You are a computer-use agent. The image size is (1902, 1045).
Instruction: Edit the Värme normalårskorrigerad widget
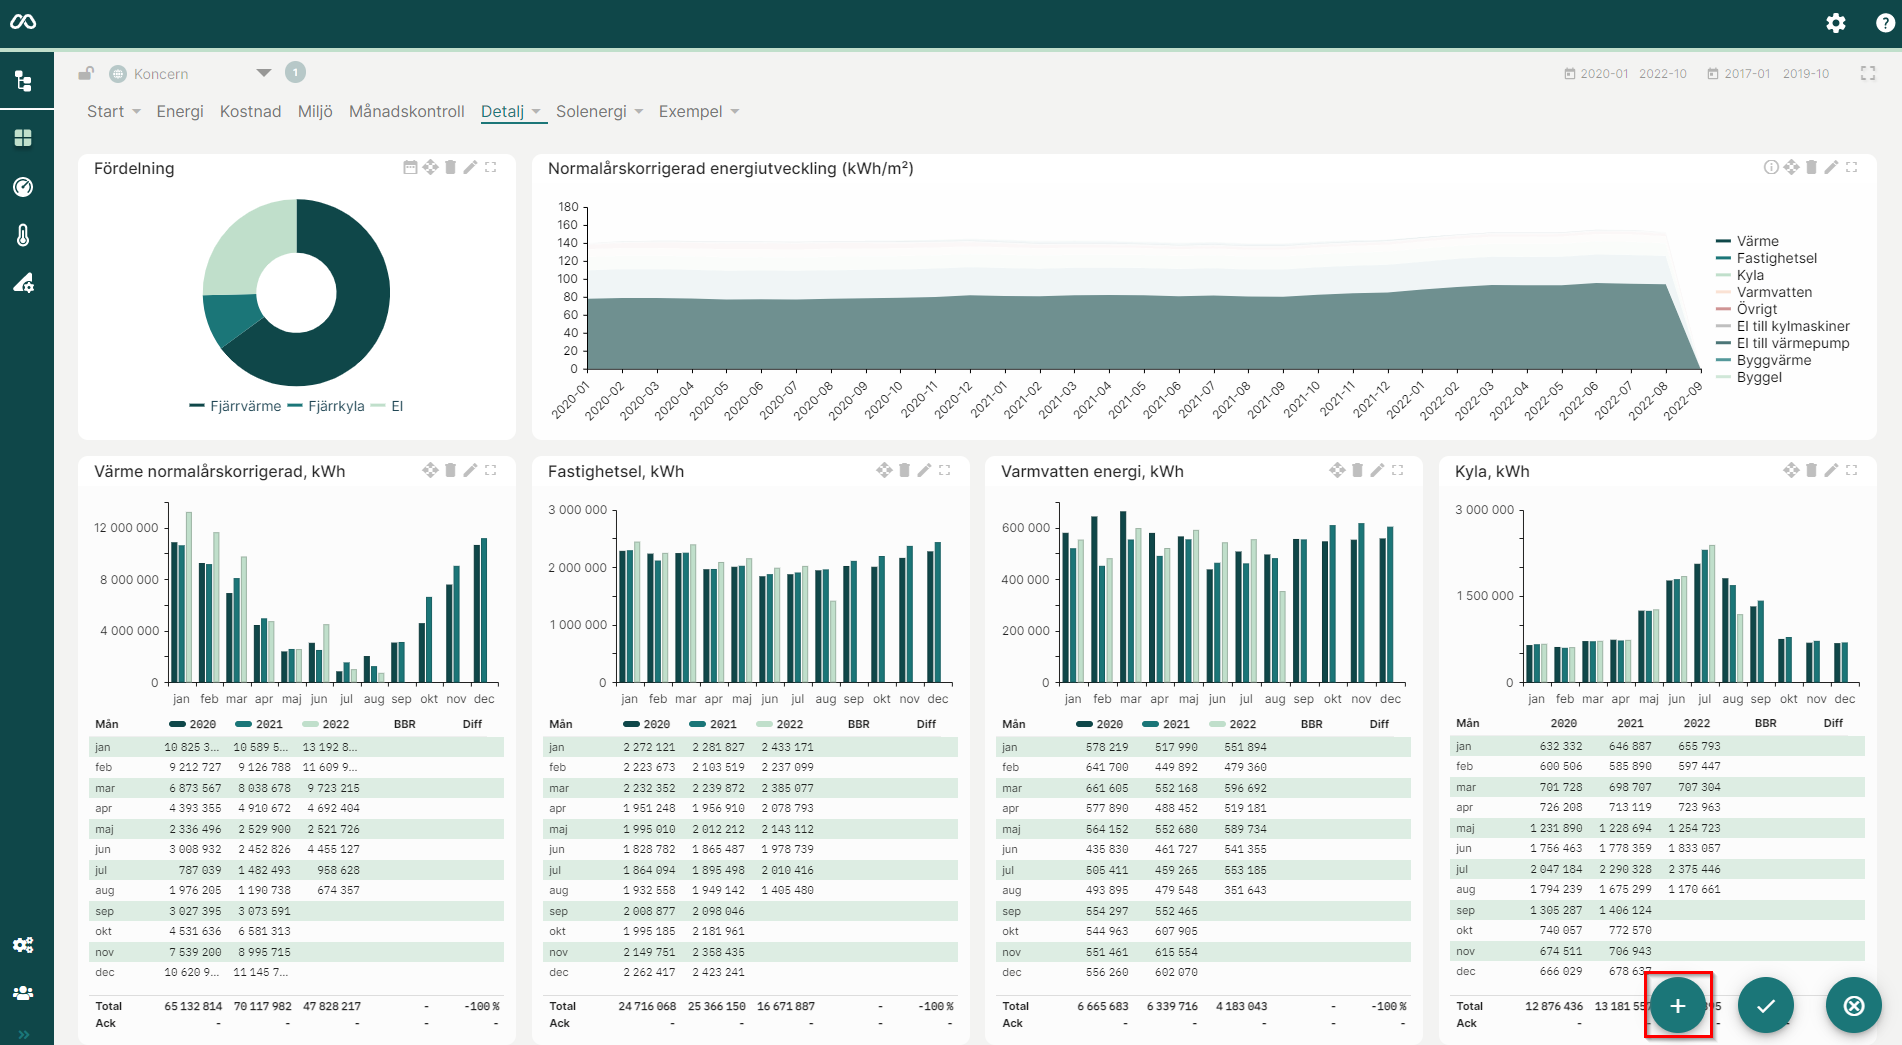coord(470,470)
